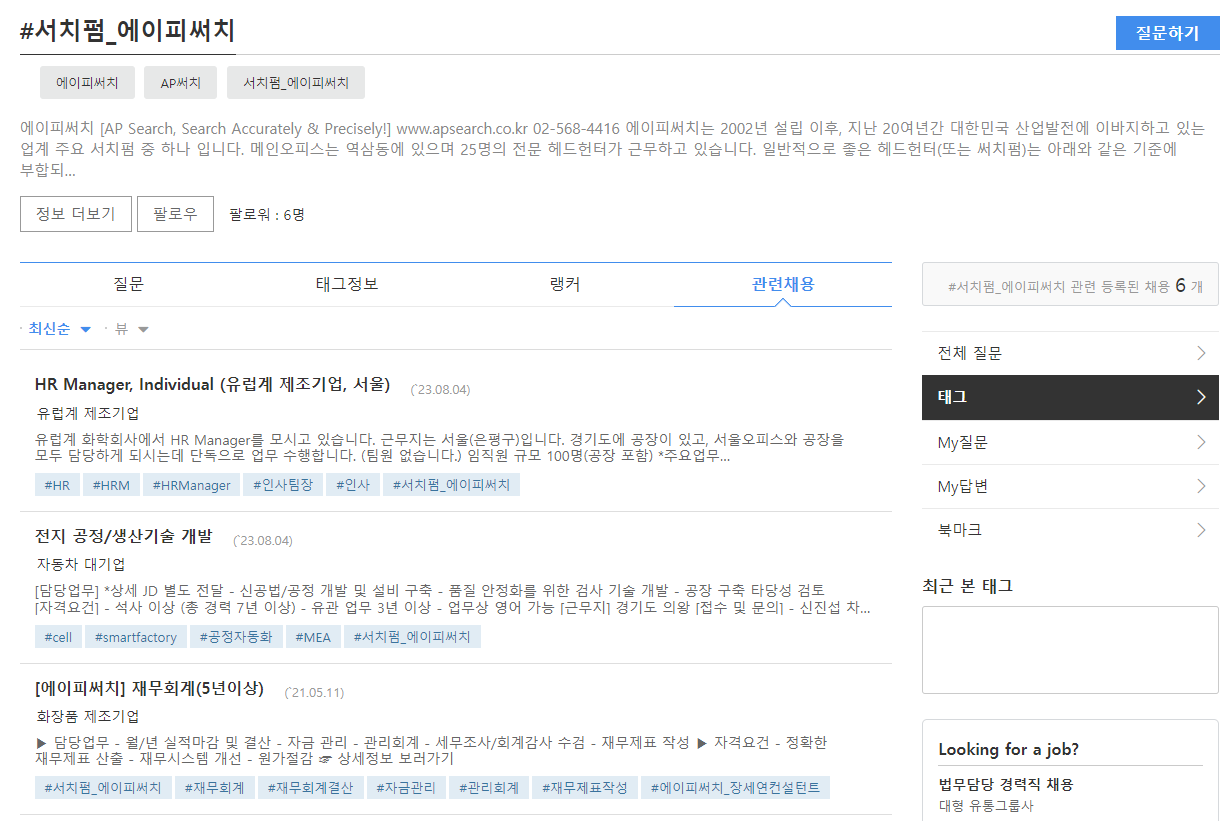Image resolution: width=1227 pixels, height=821 pixels.
Task: Click the #자금관리 tag
Action: [x=406, y=788]
